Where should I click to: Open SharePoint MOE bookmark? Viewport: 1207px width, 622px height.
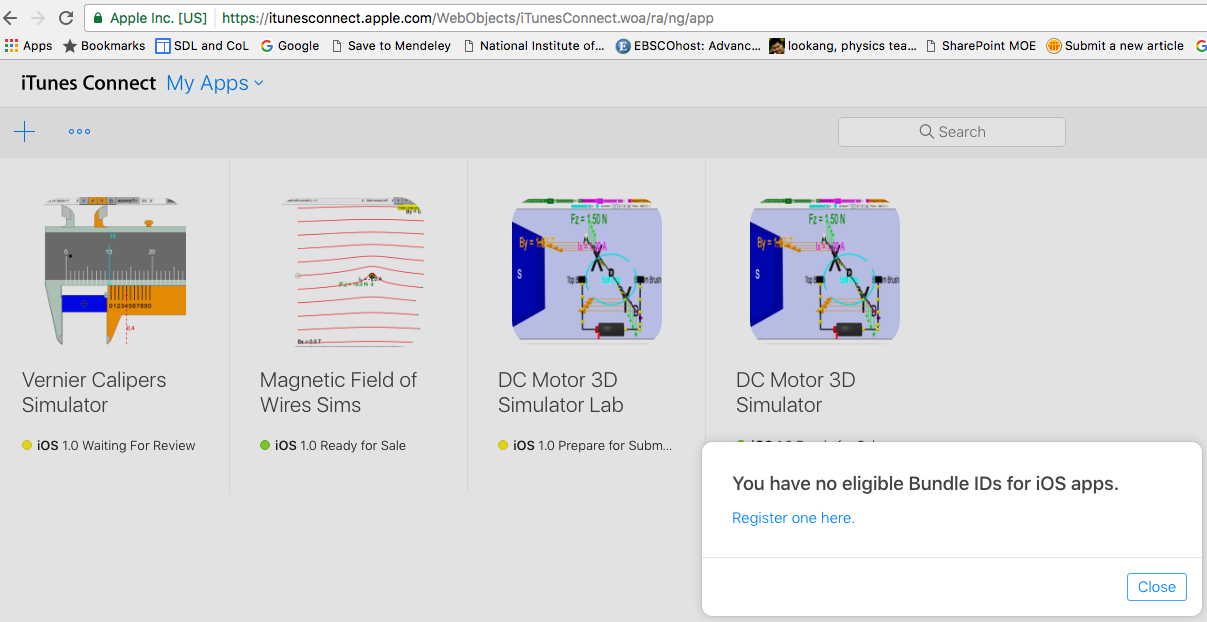pyautogui.click(x=981, y=45)
